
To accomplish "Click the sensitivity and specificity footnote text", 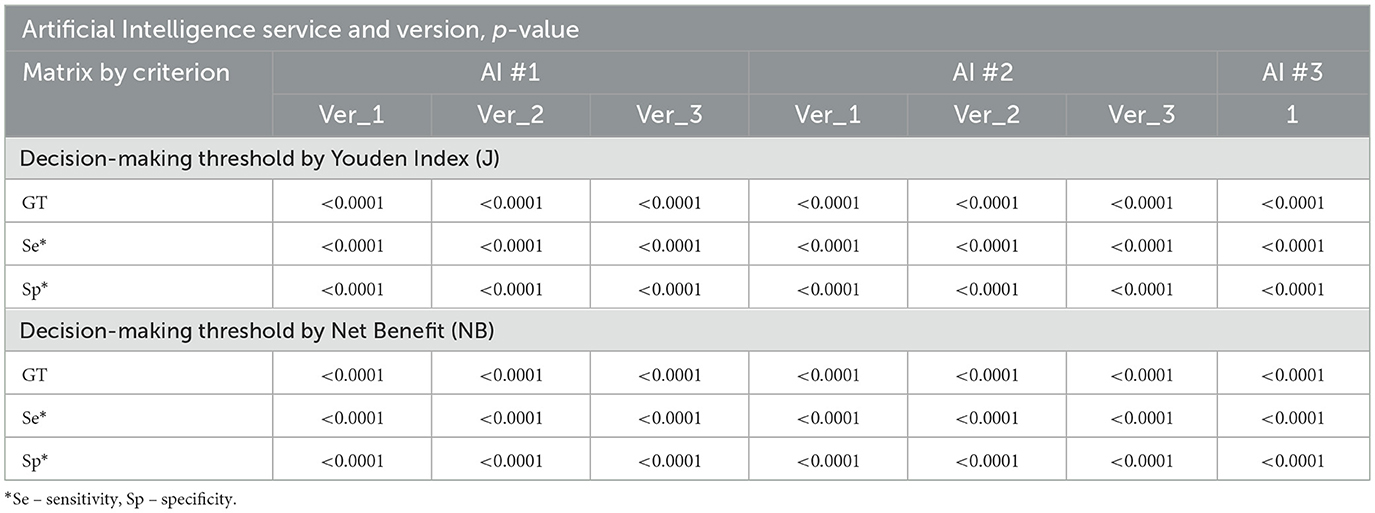I will 121,500.
